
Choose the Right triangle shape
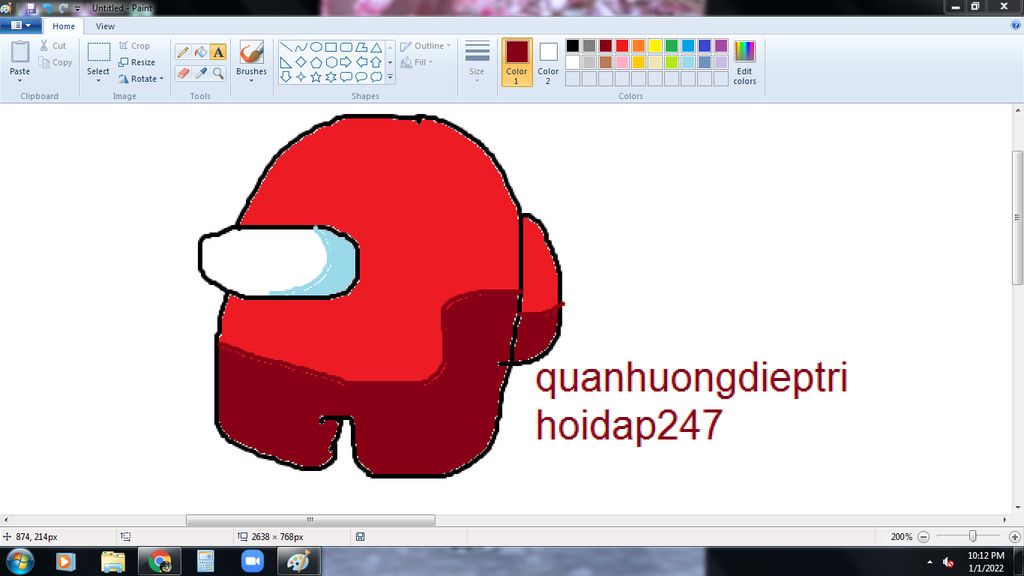click(285, 62)
